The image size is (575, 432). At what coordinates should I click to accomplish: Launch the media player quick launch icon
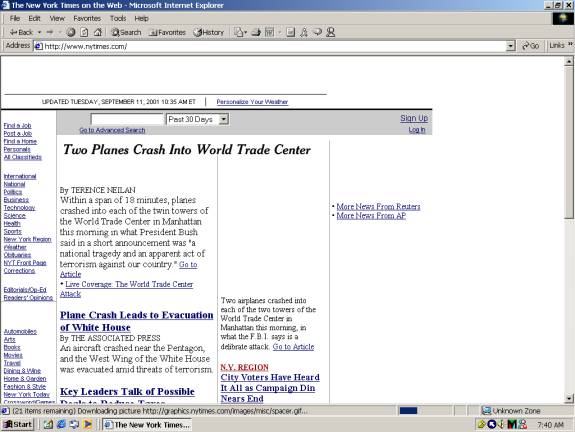point(88,424)
